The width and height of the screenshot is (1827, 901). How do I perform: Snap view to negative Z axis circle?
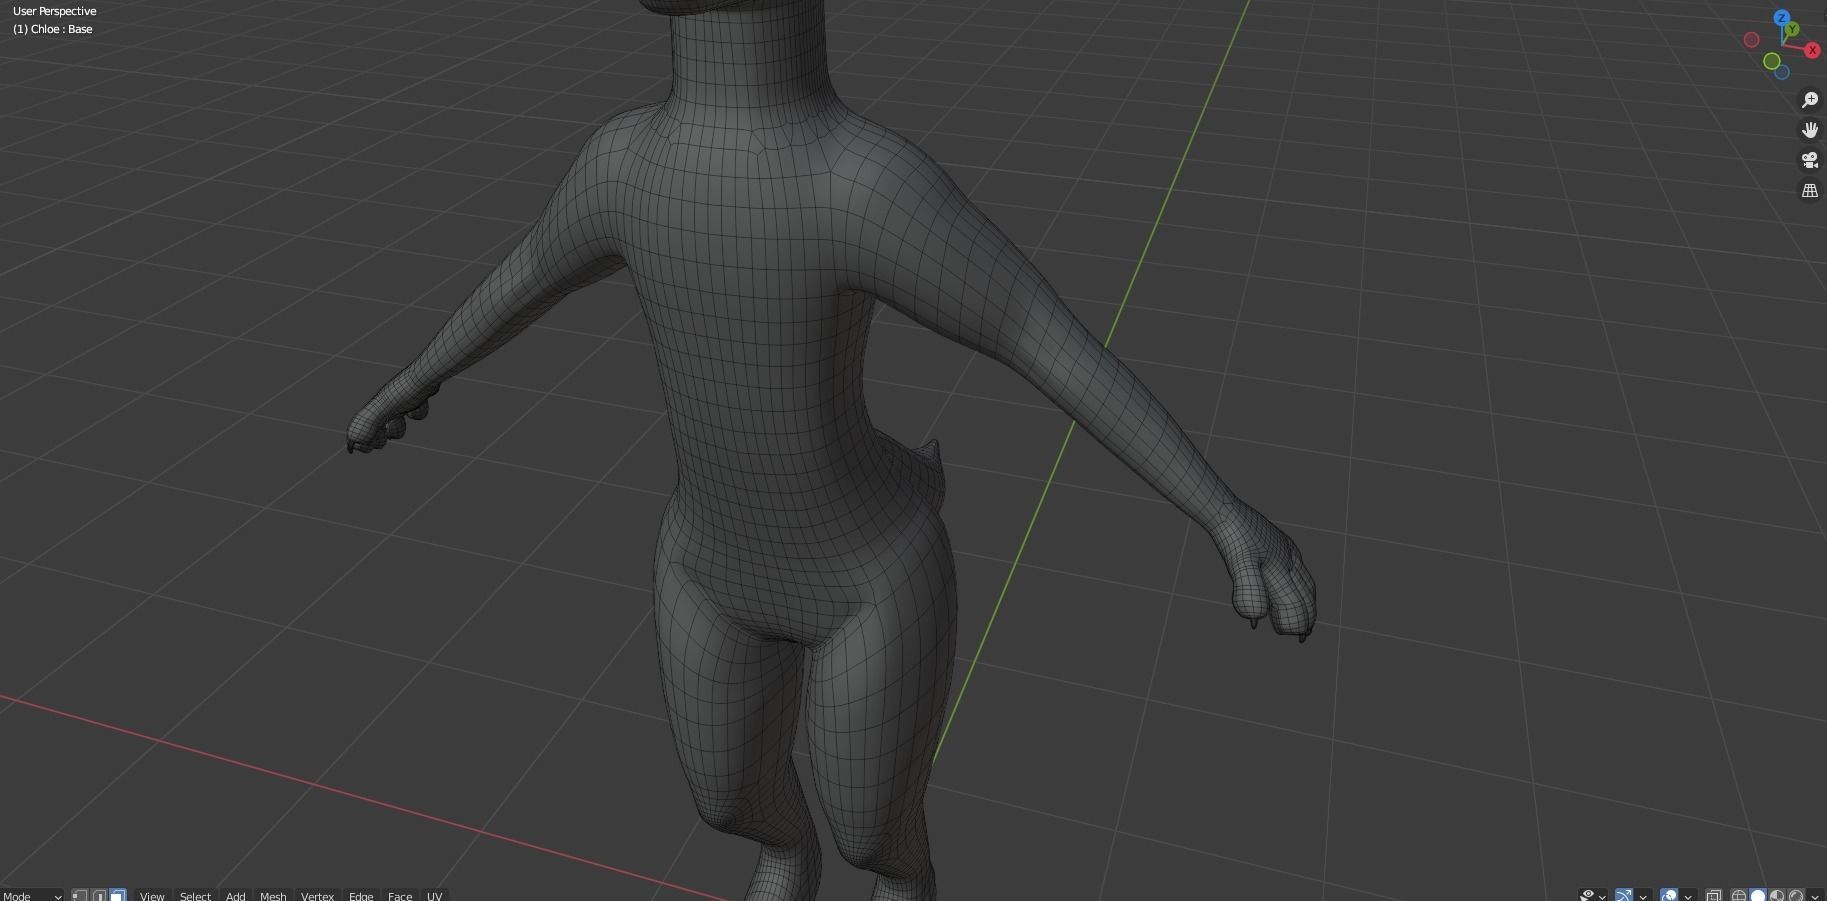pos(1781,72)
